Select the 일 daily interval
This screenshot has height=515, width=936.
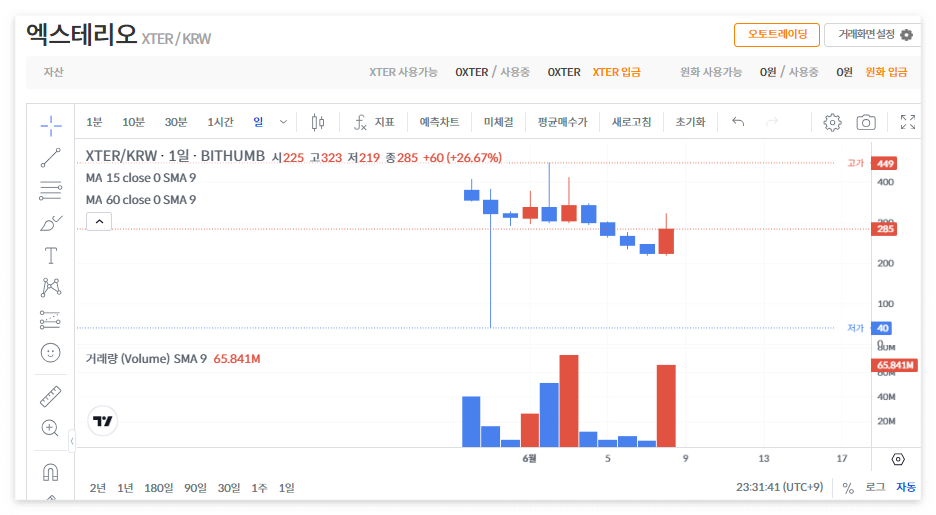pos(258,122)
